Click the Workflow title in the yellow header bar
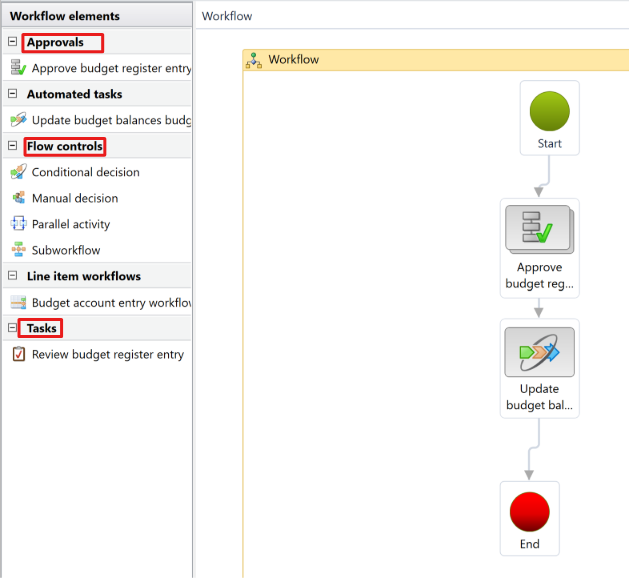This screenshot has width=629, height=578. coord(294,59)
